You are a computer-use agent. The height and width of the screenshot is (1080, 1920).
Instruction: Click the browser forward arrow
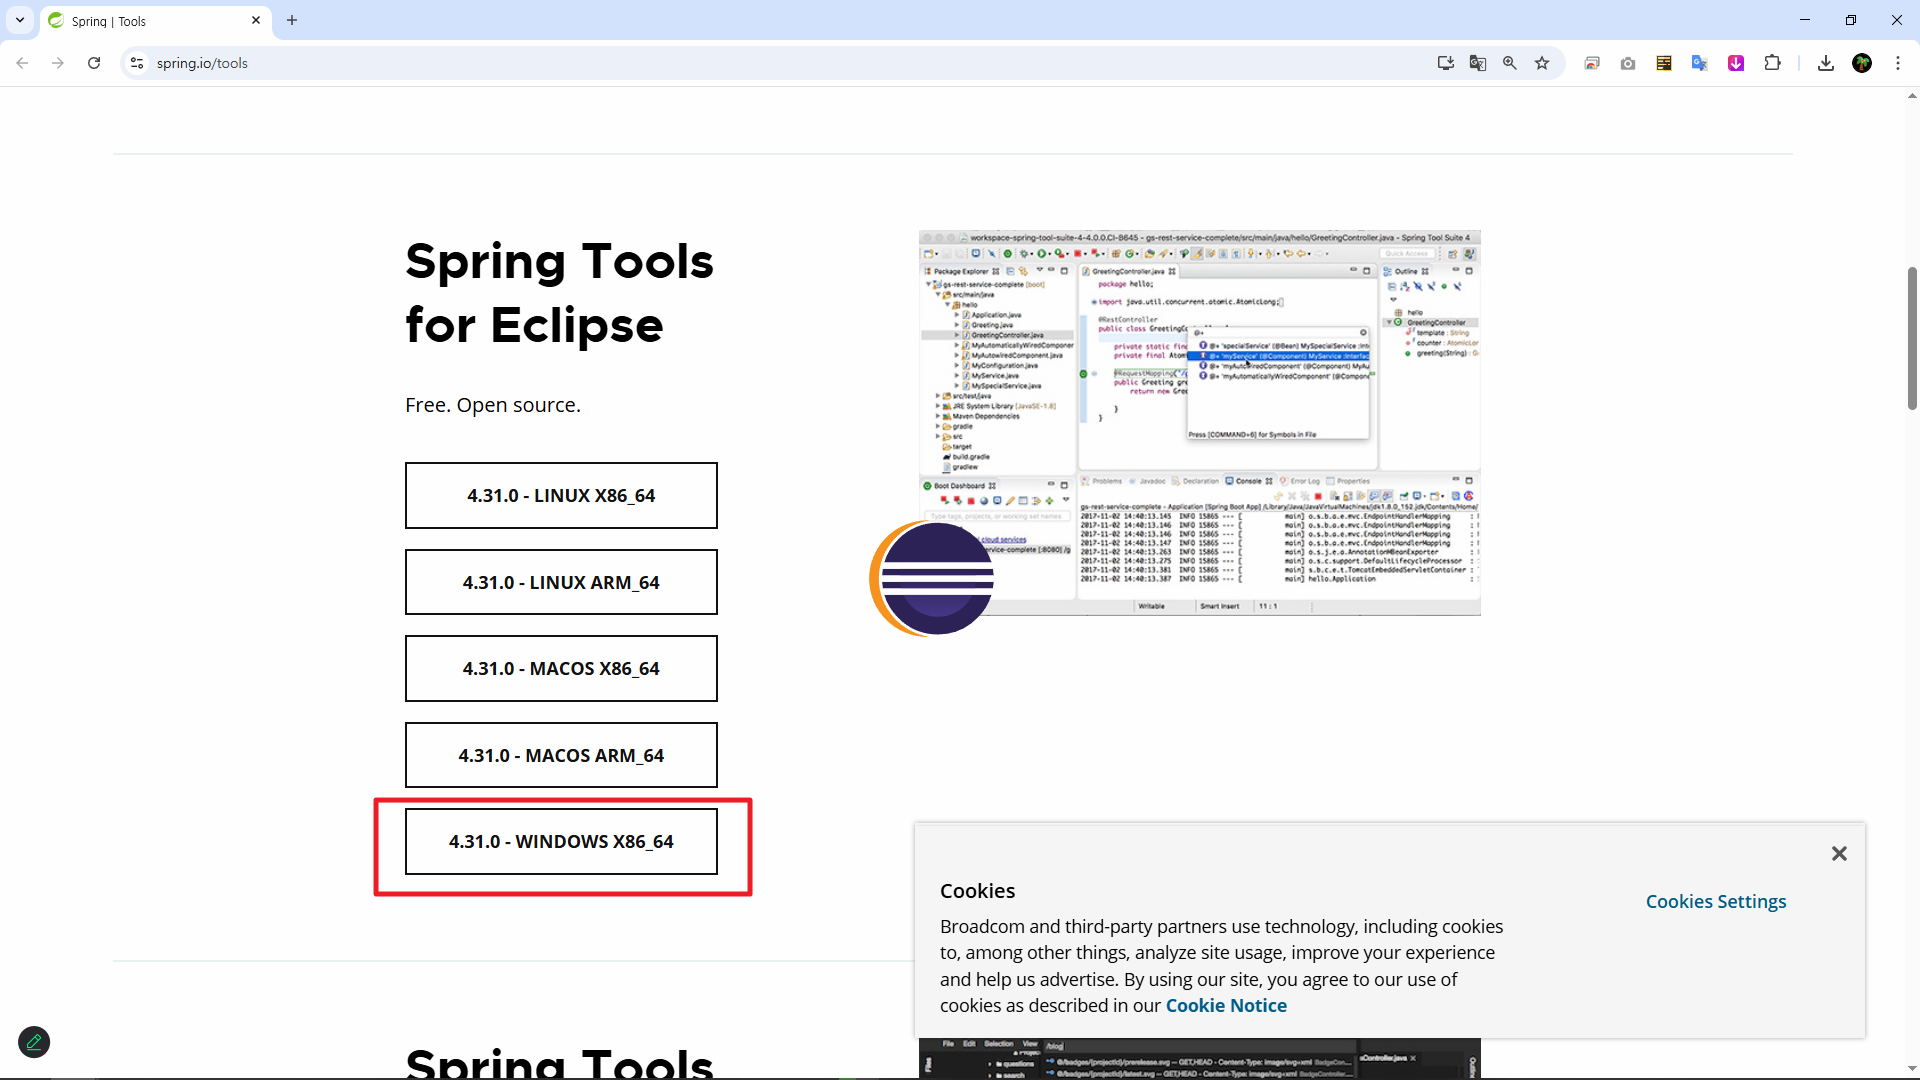58,63
